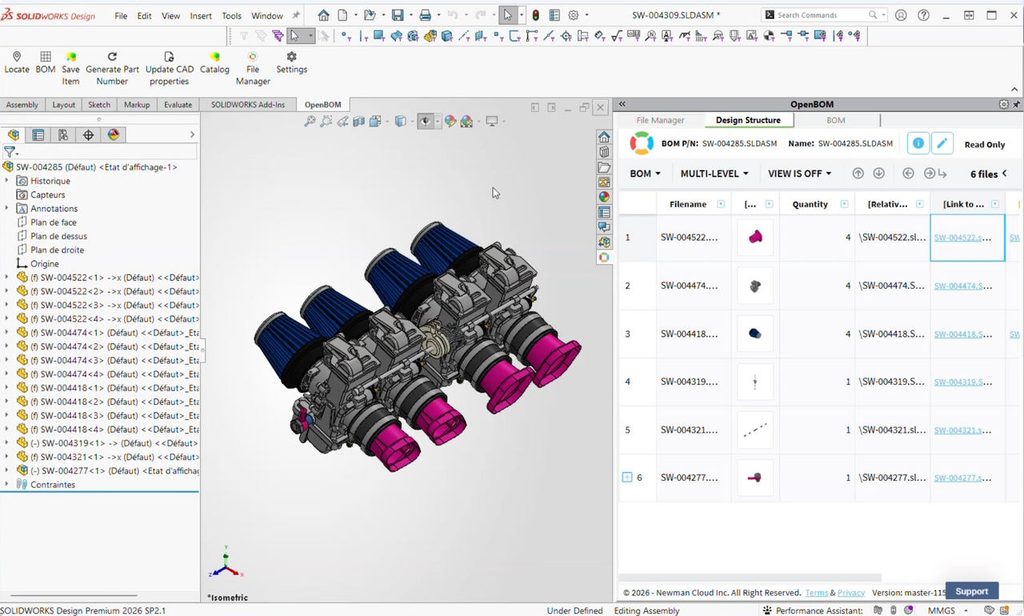Open the File menu

coord(121,16)
